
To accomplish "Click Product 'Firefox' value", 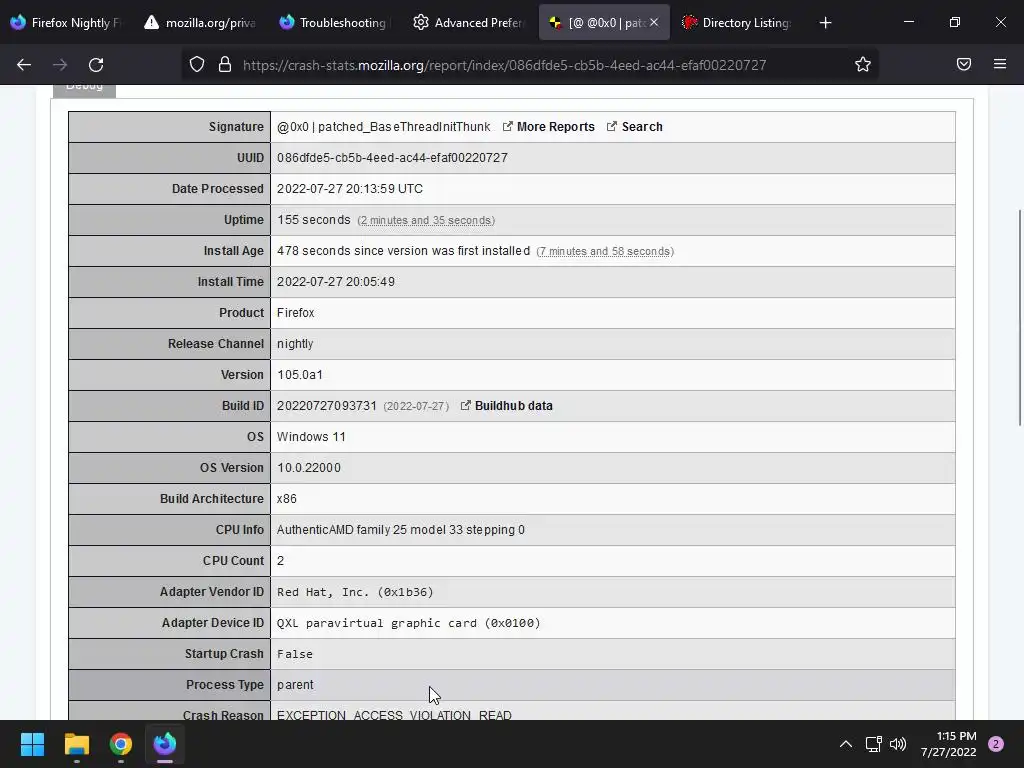I will [x=295, y=313].
